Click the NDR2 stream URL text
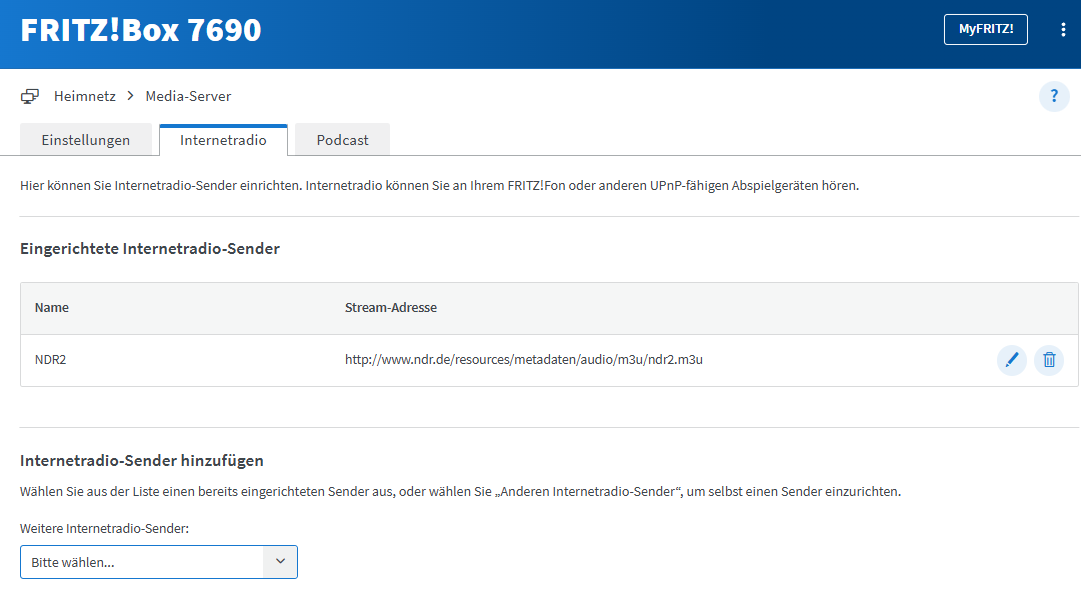Screen dimensions: 1081x596 [x=523, y=360]
